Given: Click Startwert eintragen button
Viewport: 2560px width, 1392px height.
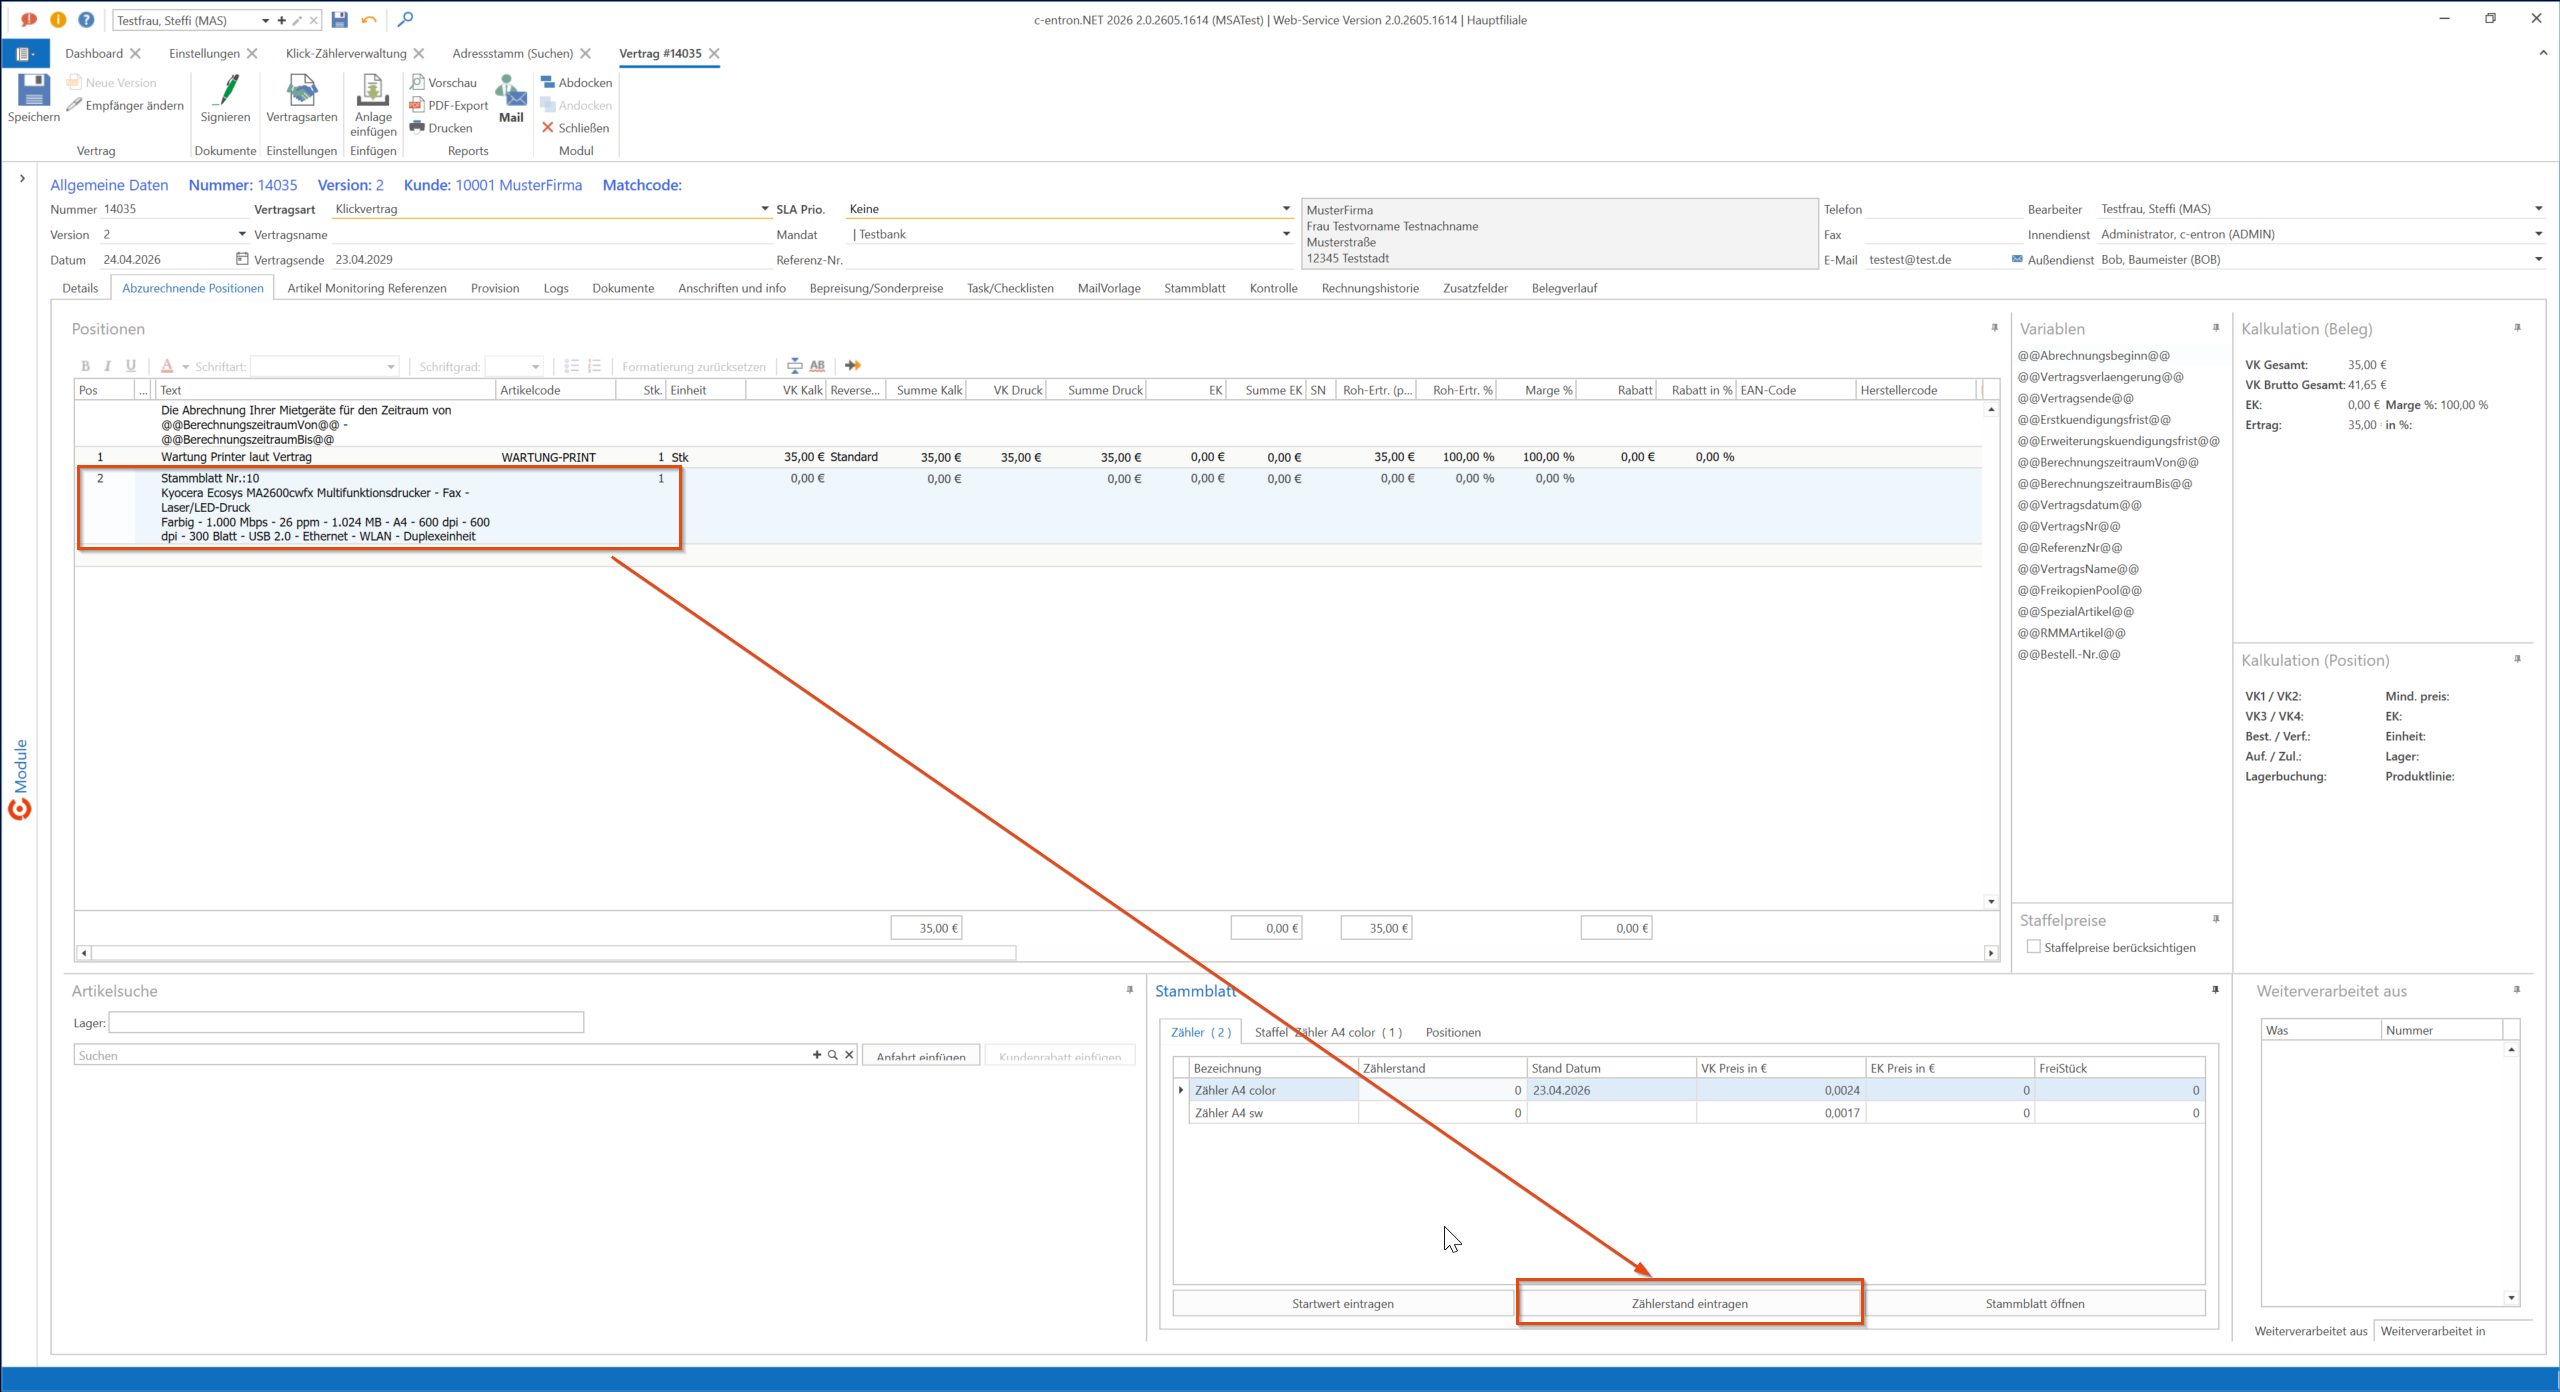Looking at the screenshot, I should click(x=1343, y=1303).
